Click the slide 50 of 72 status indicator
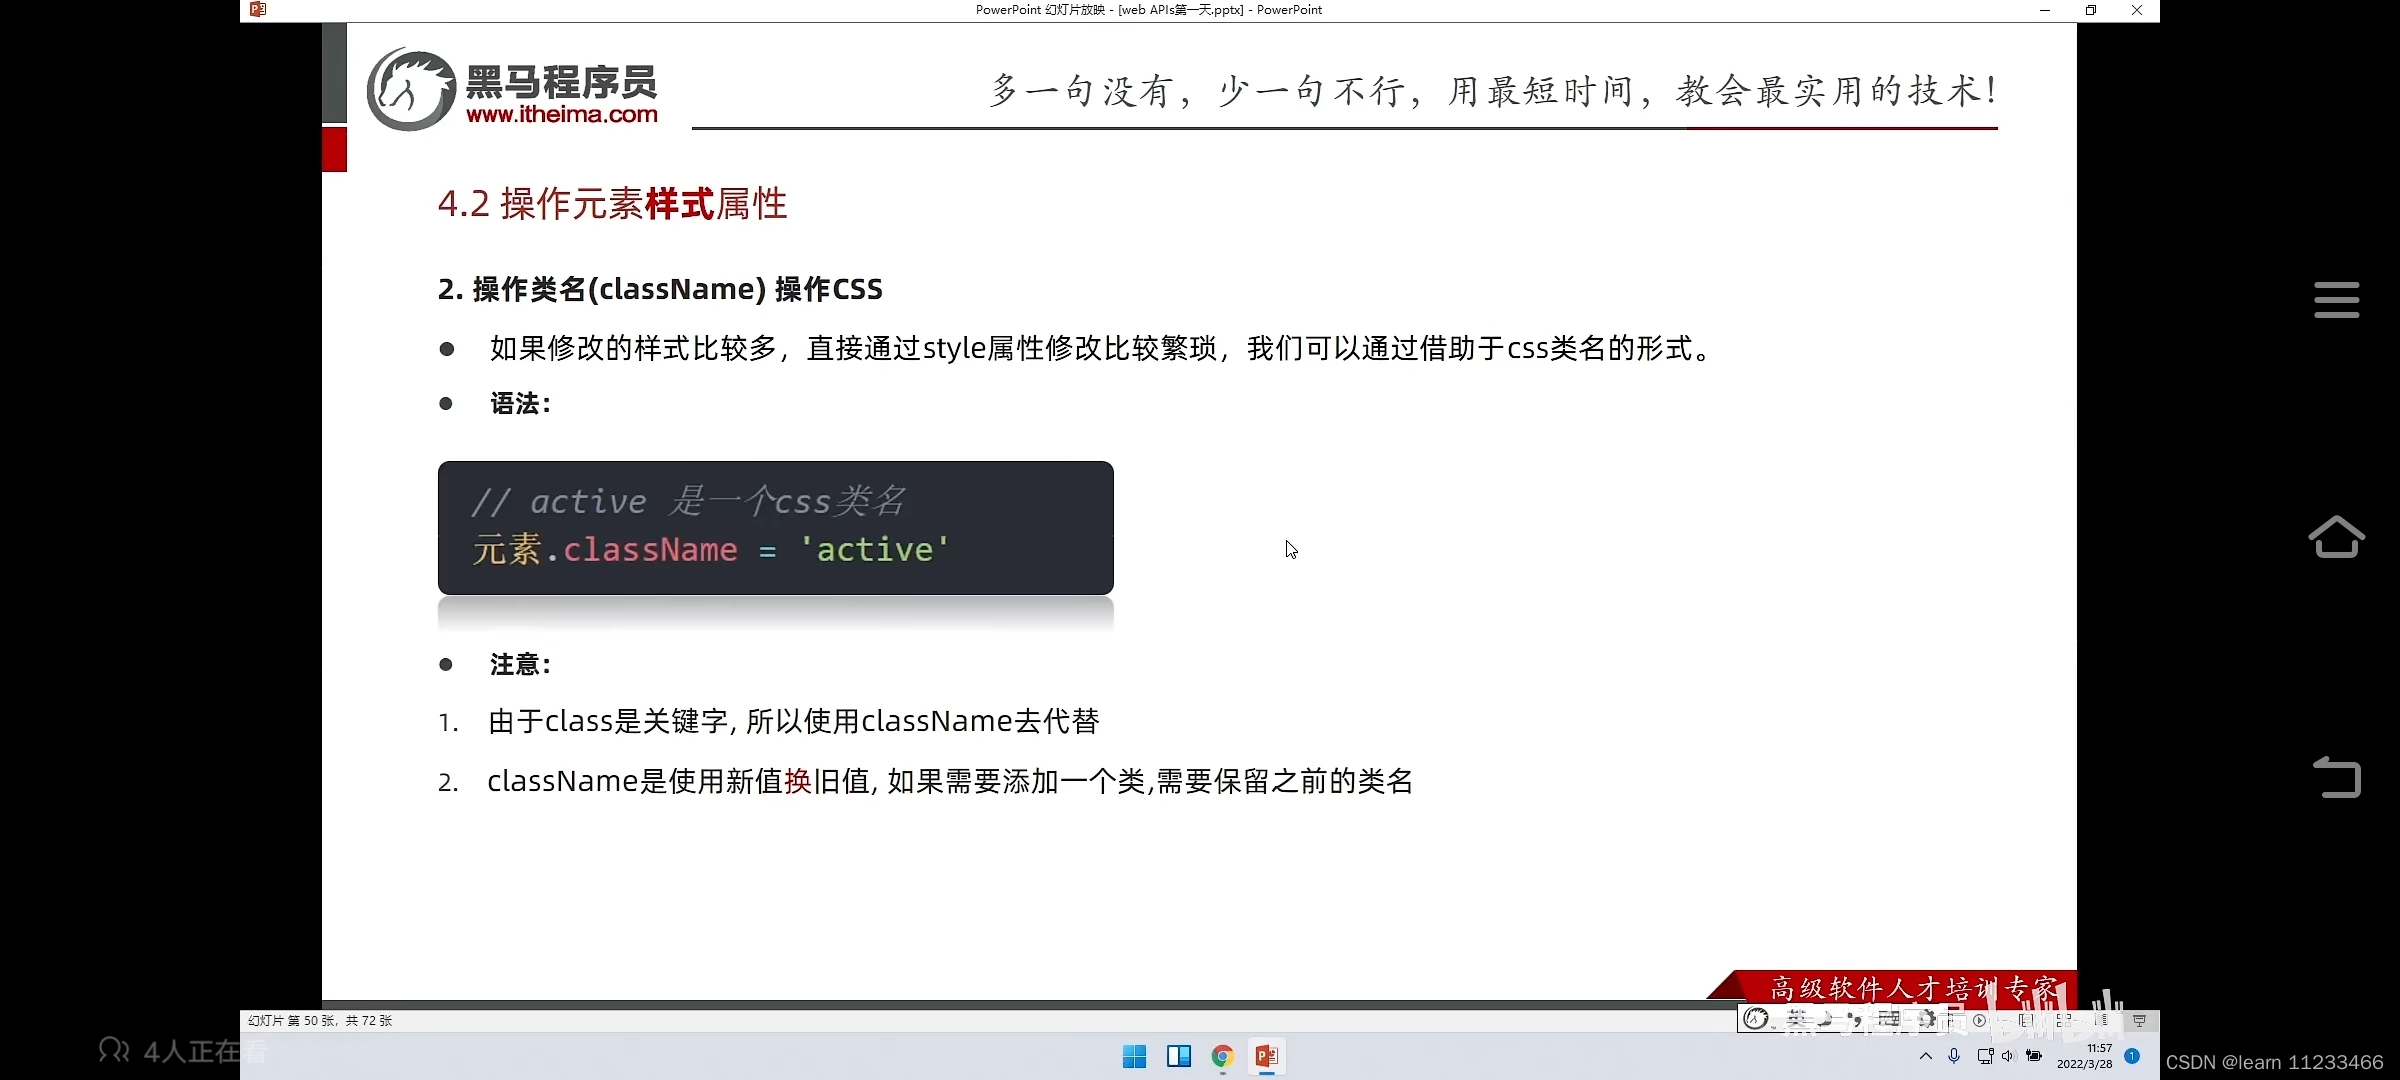 [320, 1021]
